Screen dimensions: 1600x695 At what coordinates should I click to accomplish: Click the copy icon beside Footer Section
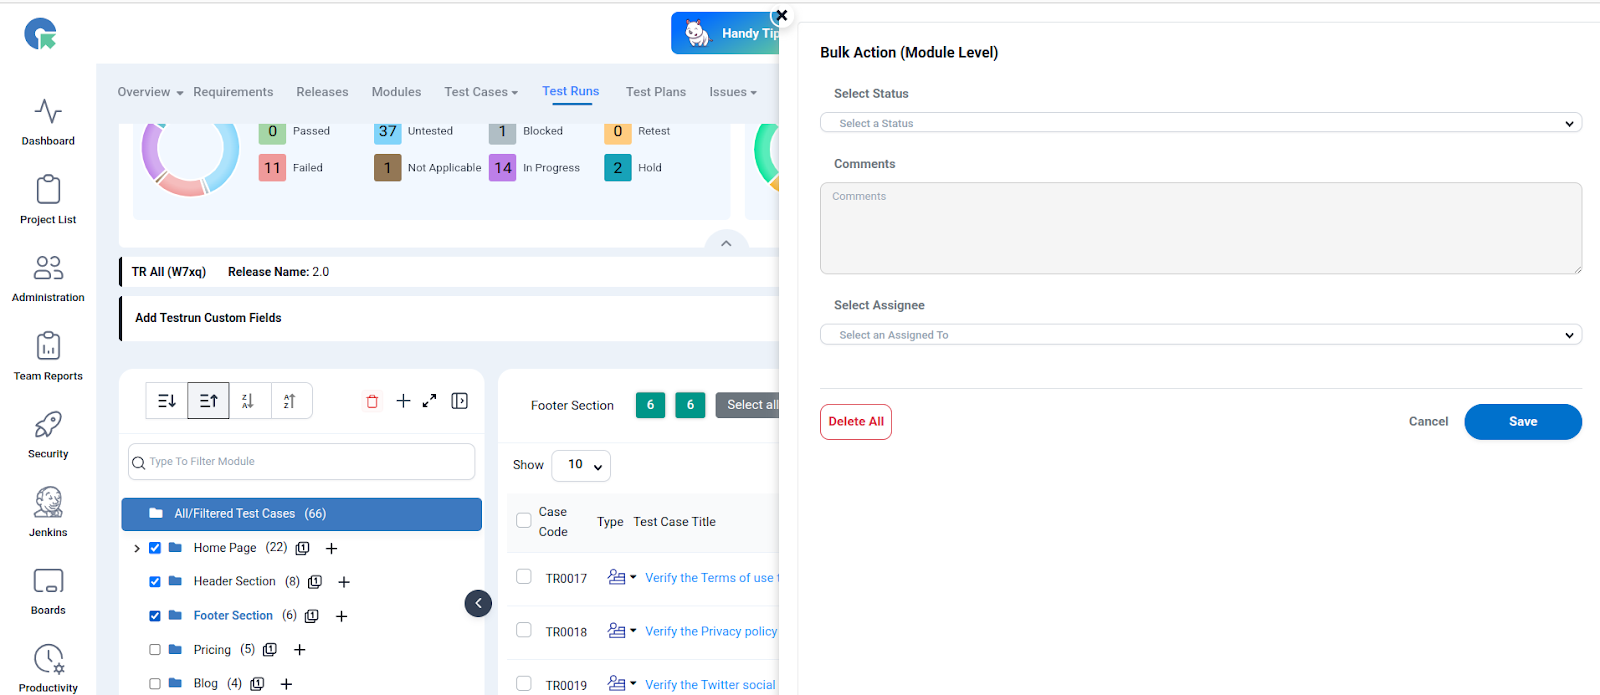pos(311,616)
